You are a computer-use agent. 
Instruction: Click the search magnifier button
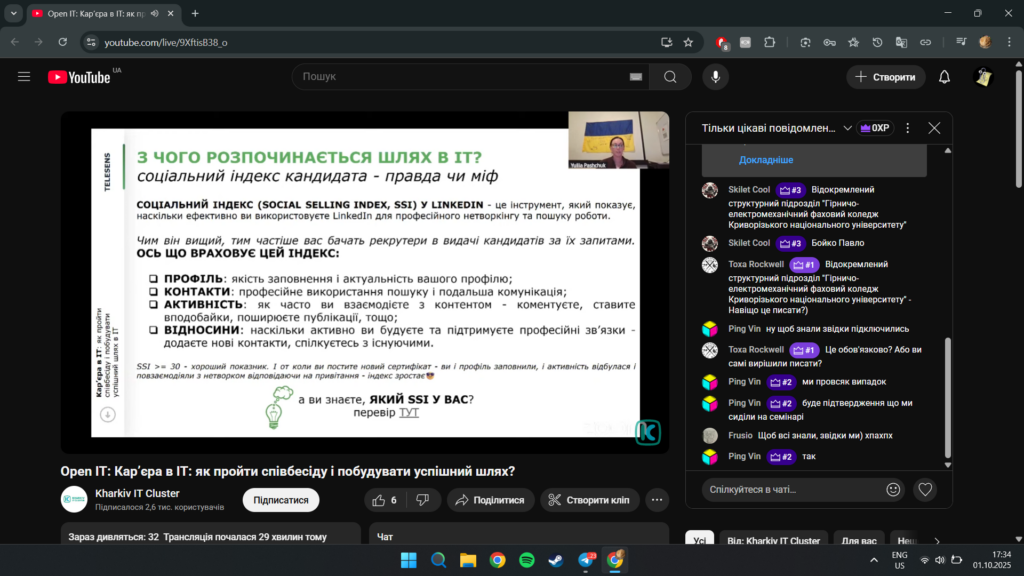coord(670,77)
